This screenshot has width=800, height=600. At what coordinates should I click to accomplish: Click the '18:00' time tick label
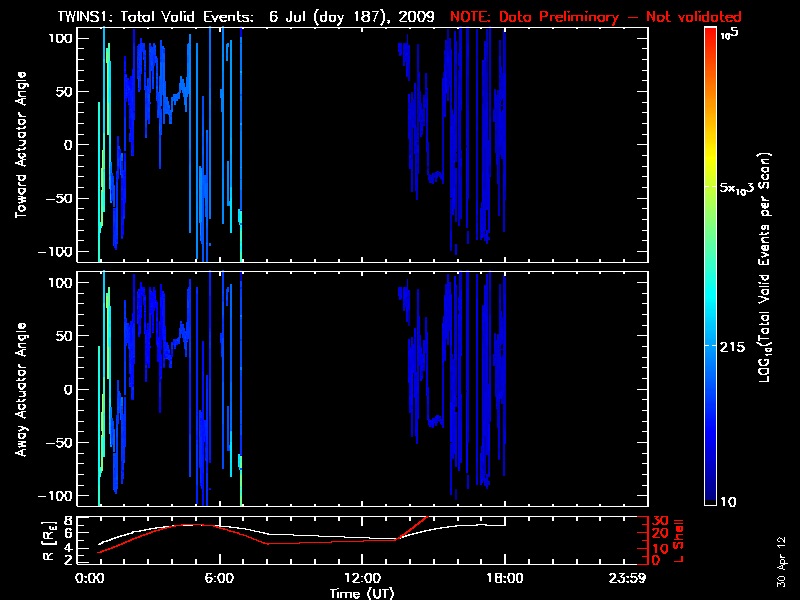point(505,578)
